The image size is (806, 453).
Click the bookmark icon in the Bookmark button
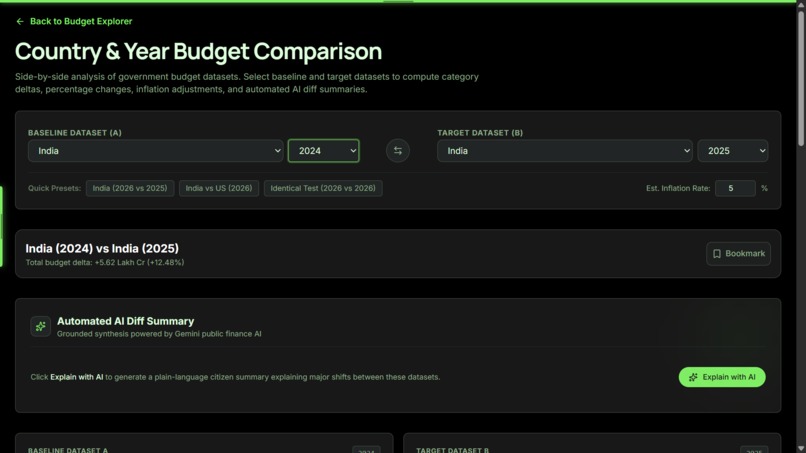pos(717,253)
